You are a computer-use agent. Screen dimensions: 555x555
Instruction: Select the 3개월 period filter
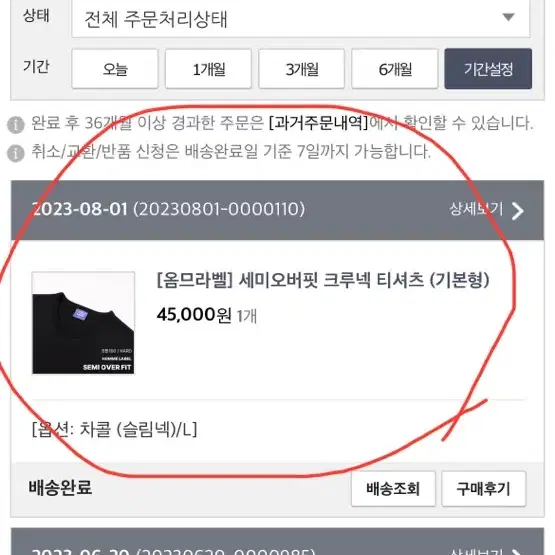(302, 69)
